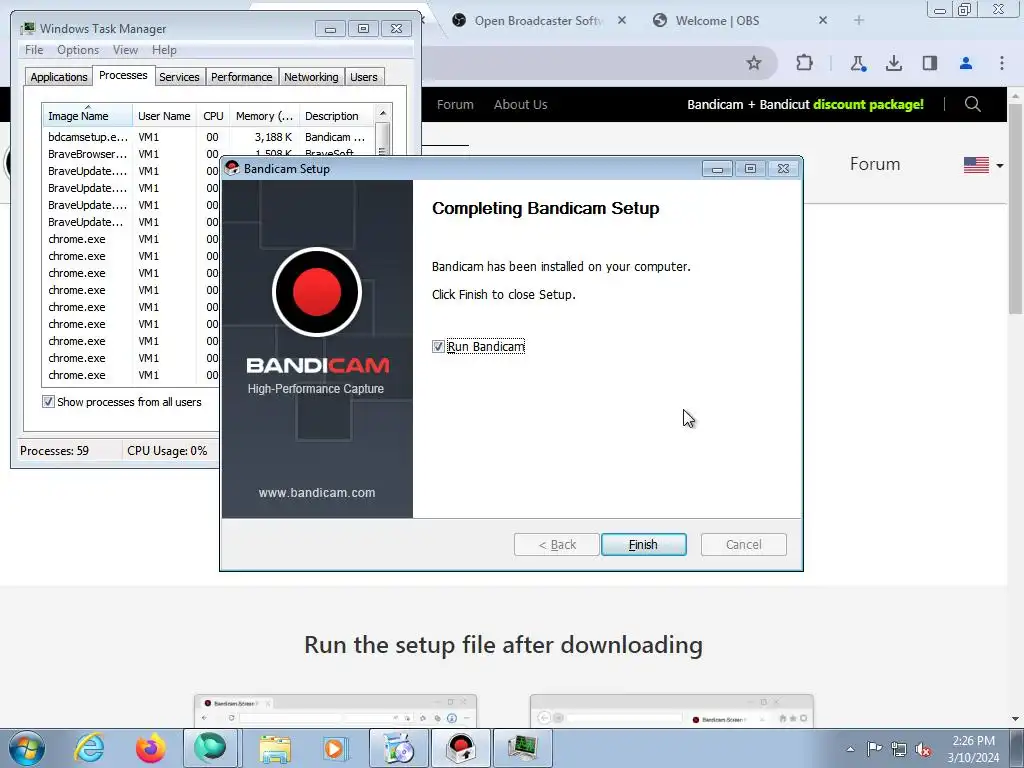Open the Chrome Labs flask icon
1024x768 pixels.
tap(857, 63)
